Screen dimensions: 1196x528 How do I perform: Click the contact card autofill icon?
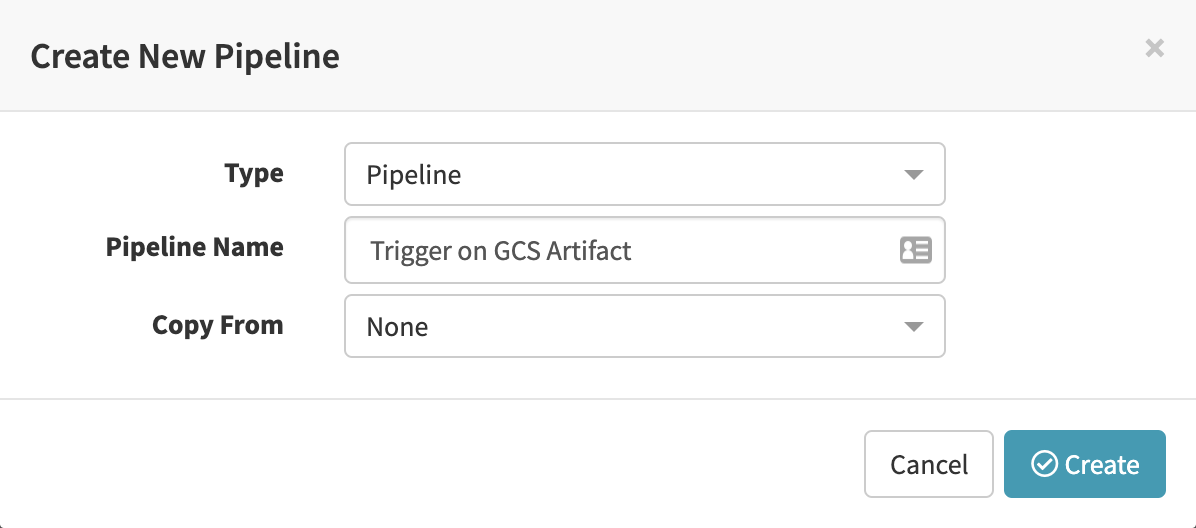click(x=915, y=250)
